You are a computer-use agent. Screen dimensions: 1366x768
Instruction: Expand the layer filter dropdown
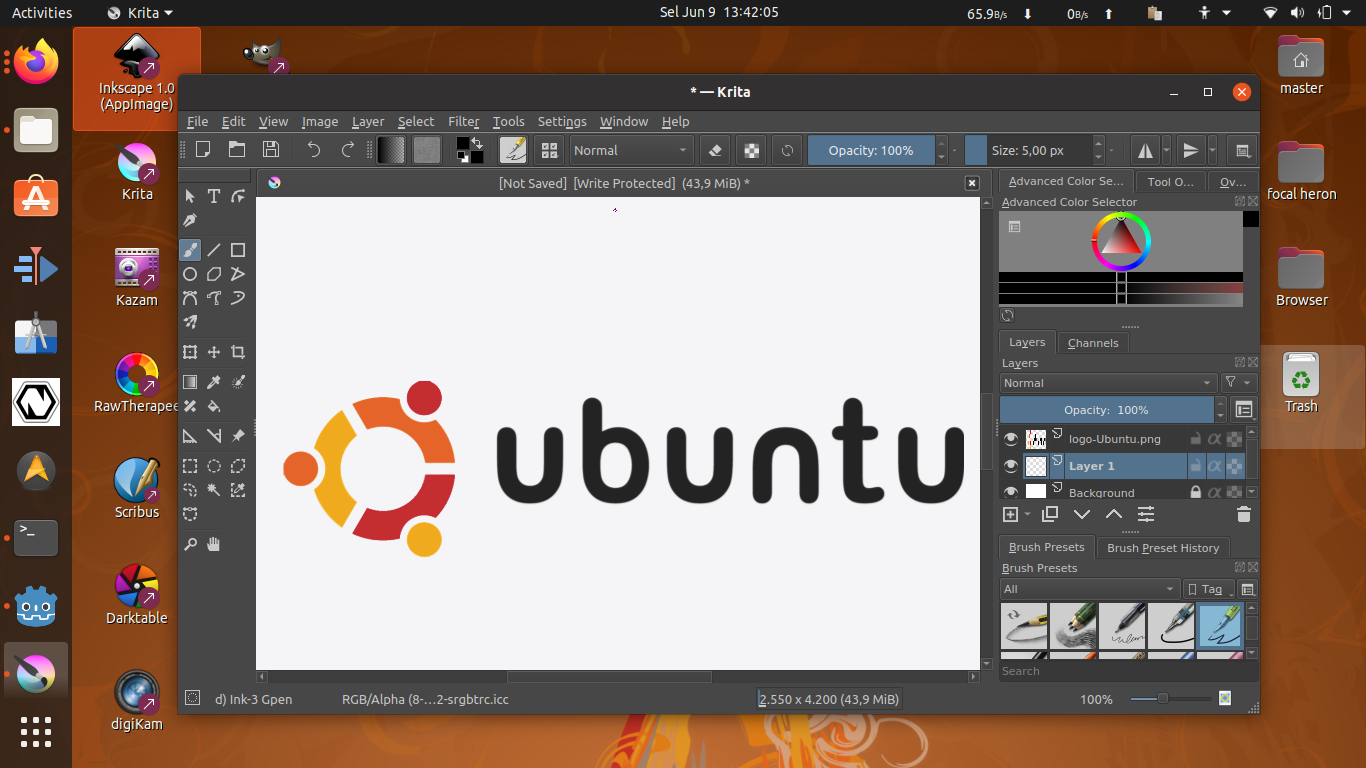pos(1238,383)
